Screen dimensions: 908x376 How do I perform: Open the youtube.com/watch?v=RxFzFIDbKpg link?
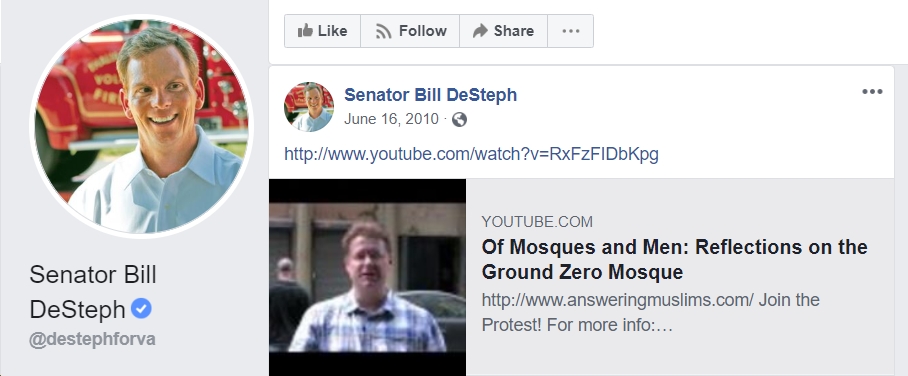pyautogui.click(x=471, y=154)
